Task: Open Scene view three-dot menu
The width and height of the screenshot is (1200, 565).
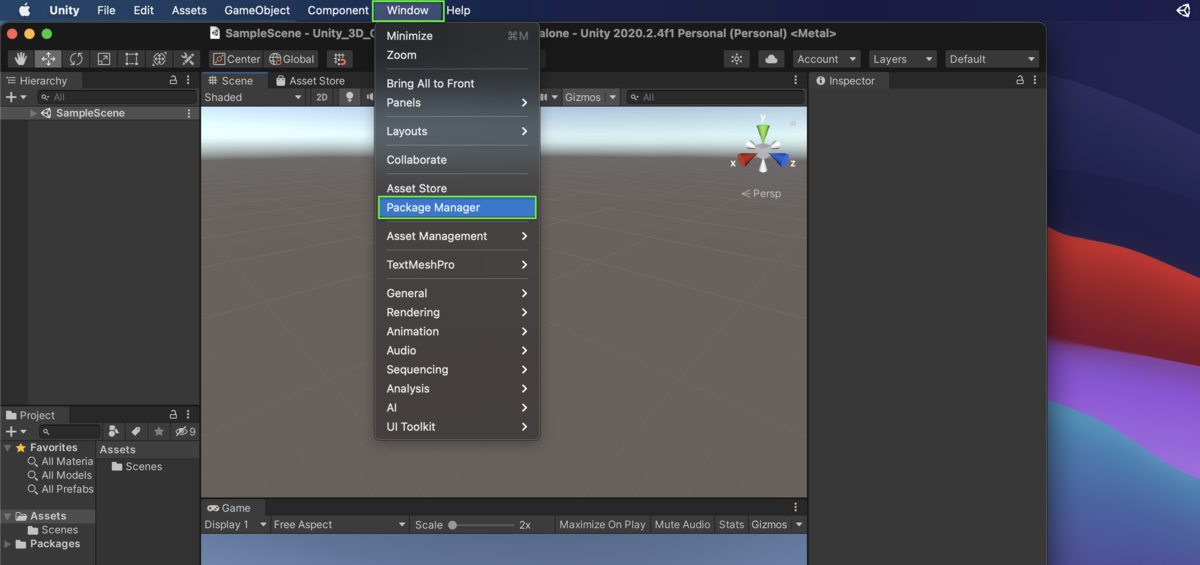Action: 796,80
